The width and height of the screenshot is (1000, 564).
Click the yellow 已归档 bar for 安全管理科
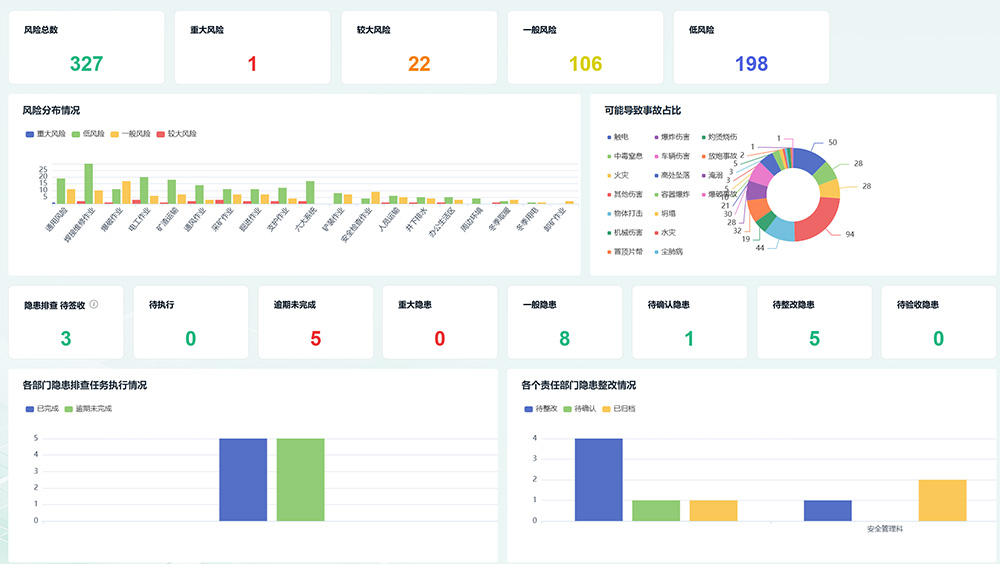pos(943,501)
